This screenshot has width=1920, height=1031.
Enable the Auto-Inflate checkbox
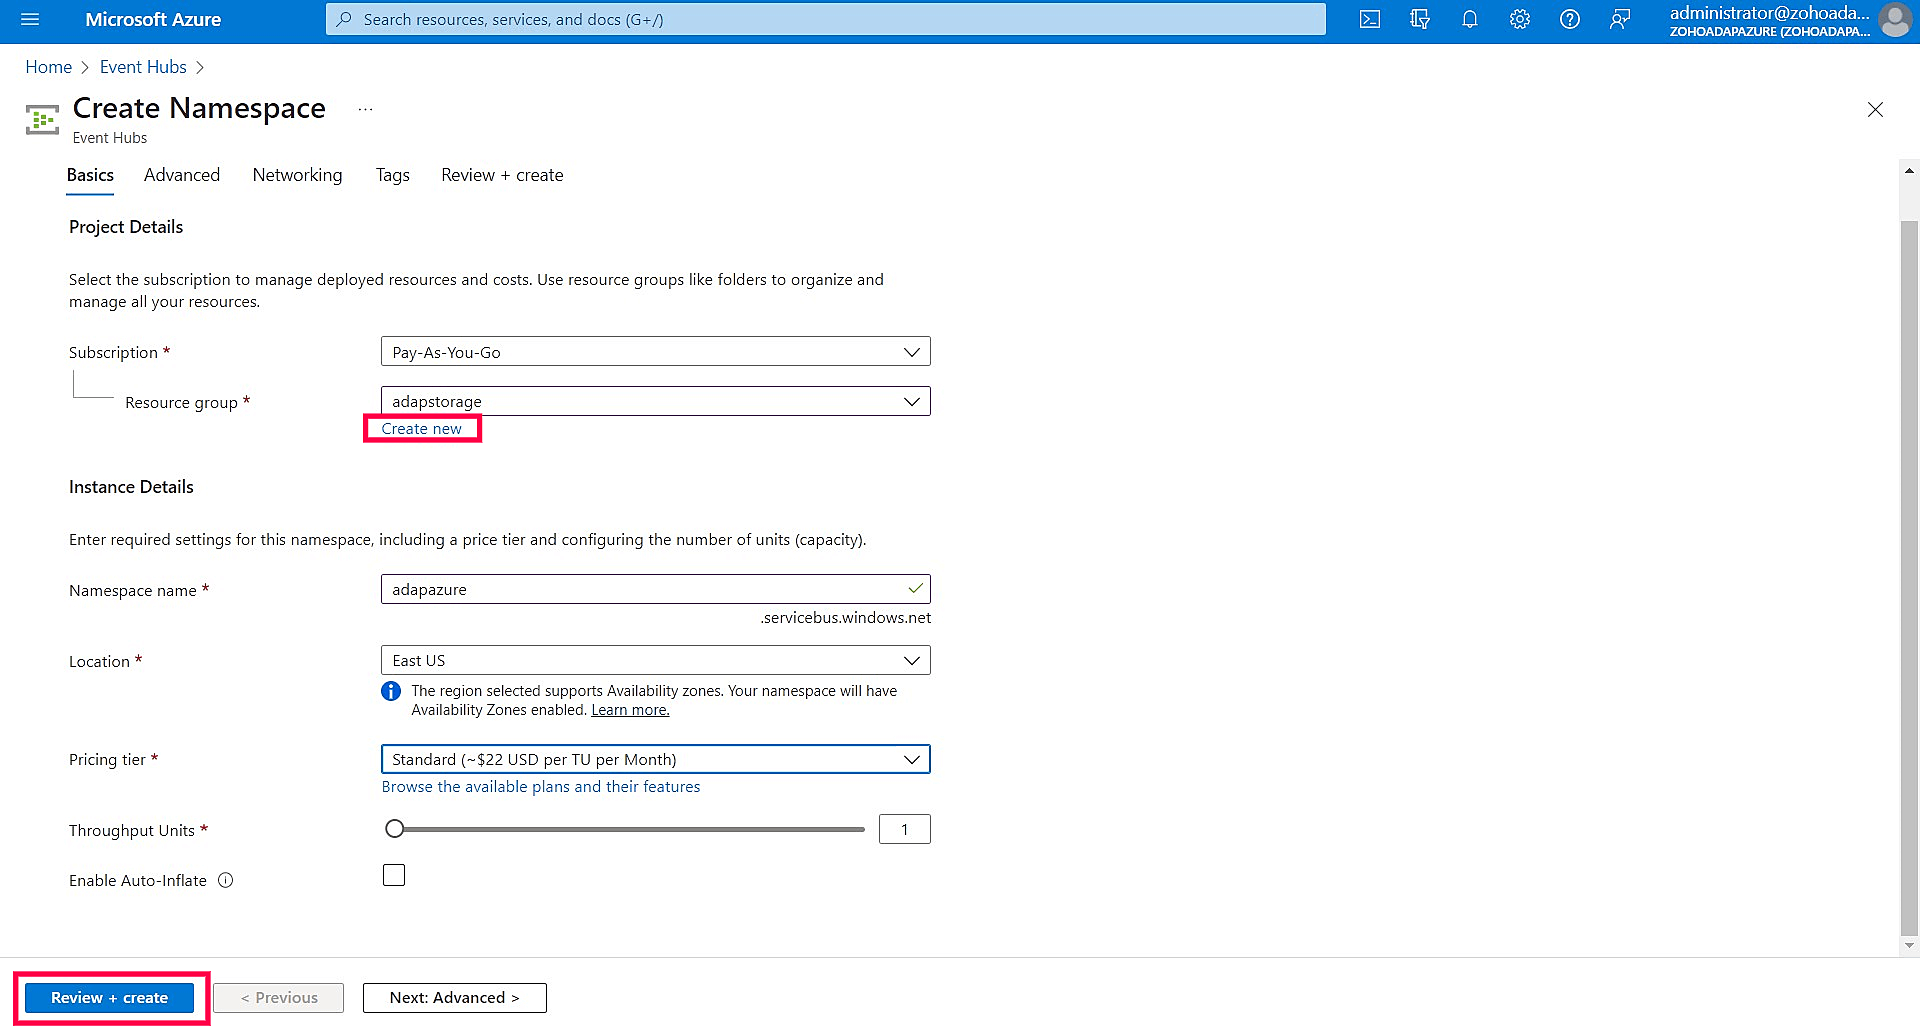pyautogui.click(x=394, y=875)
